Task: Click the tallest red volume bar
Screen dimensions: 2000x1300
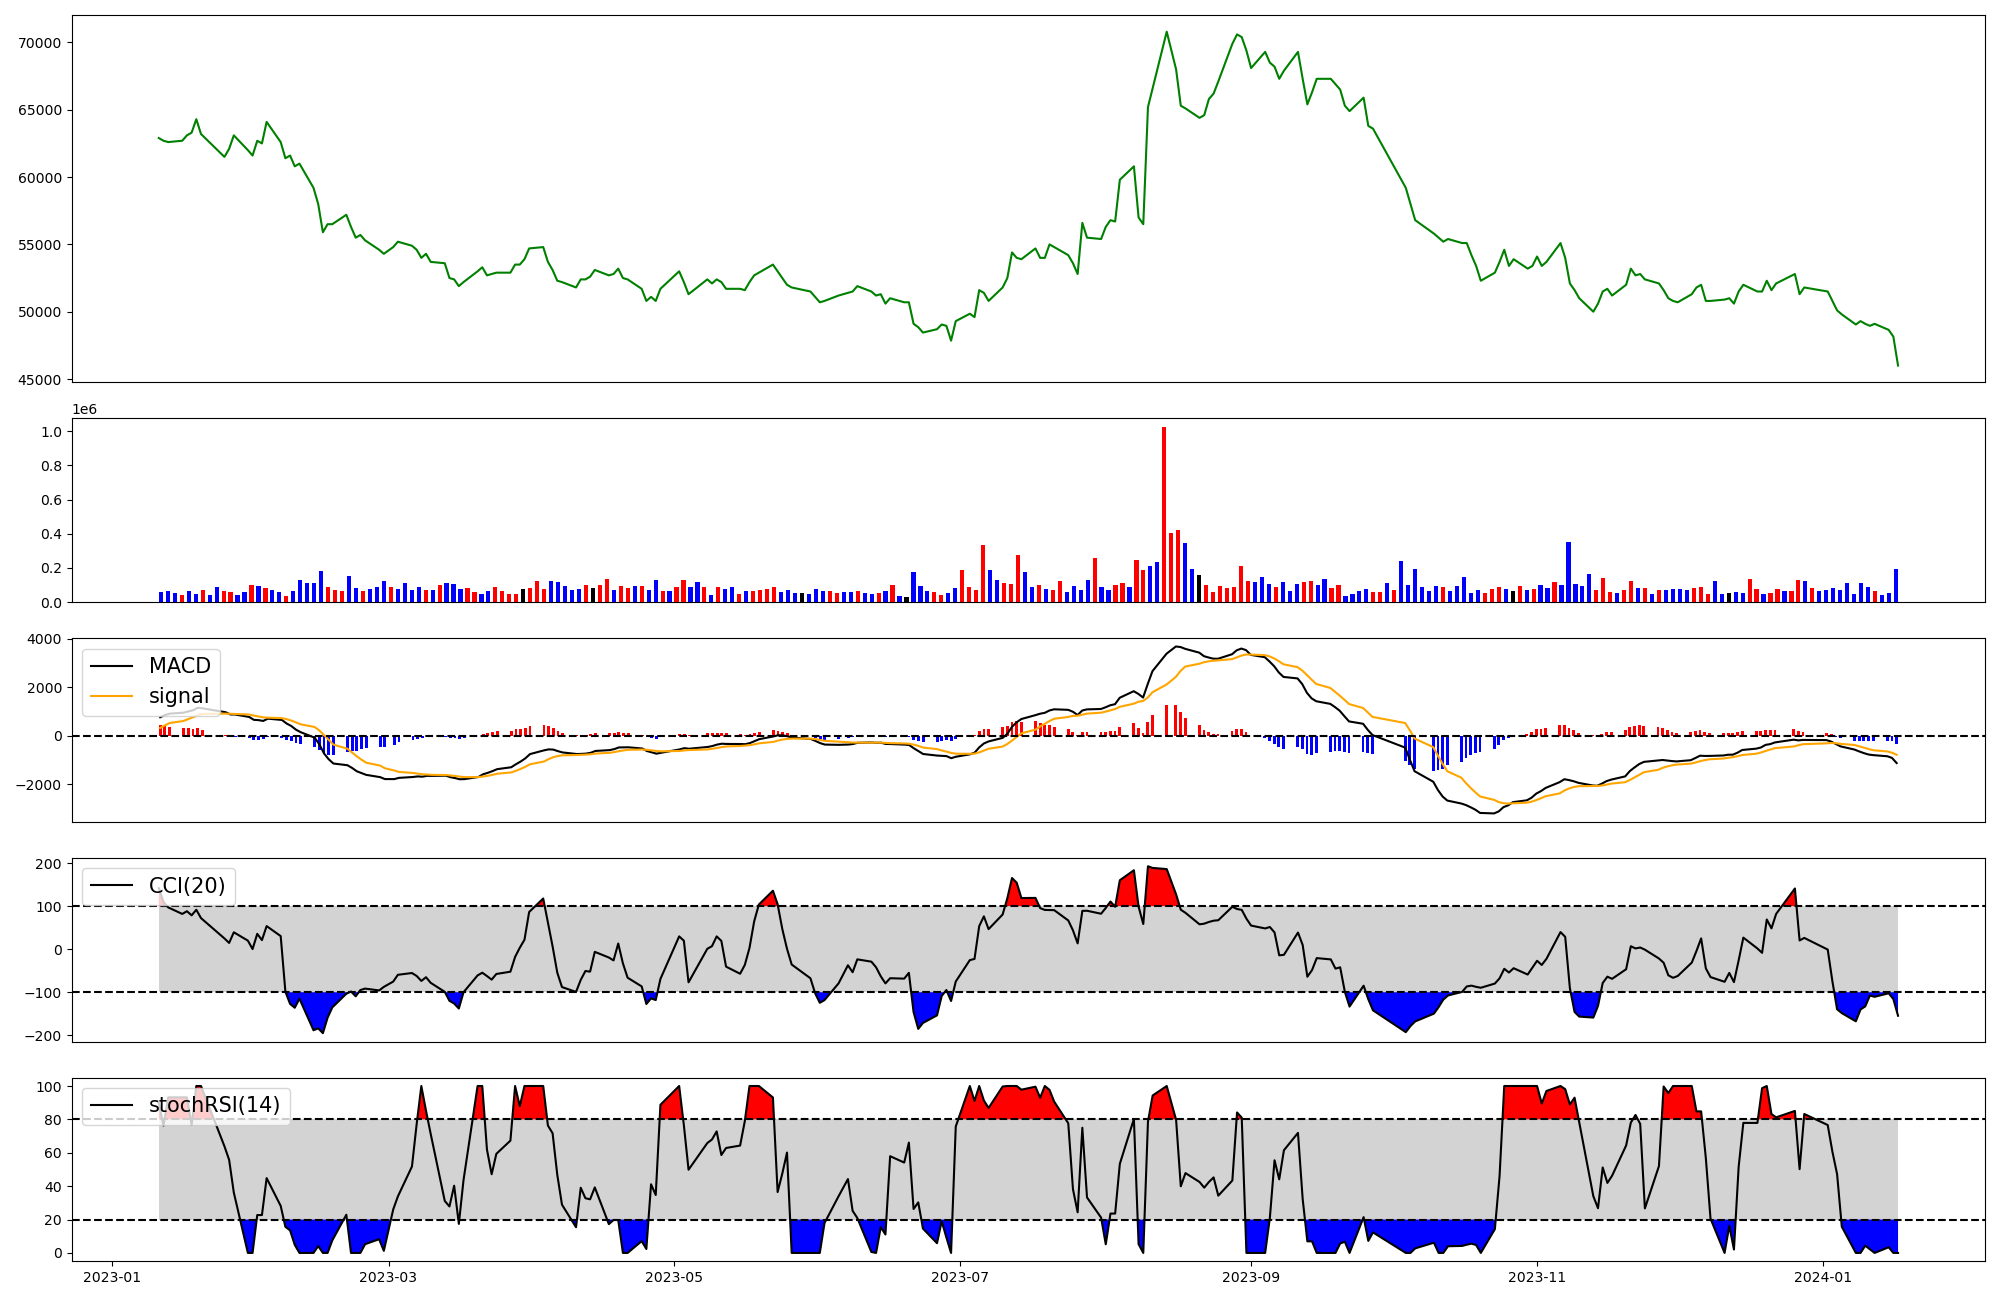Action: tap(1164, 515)
